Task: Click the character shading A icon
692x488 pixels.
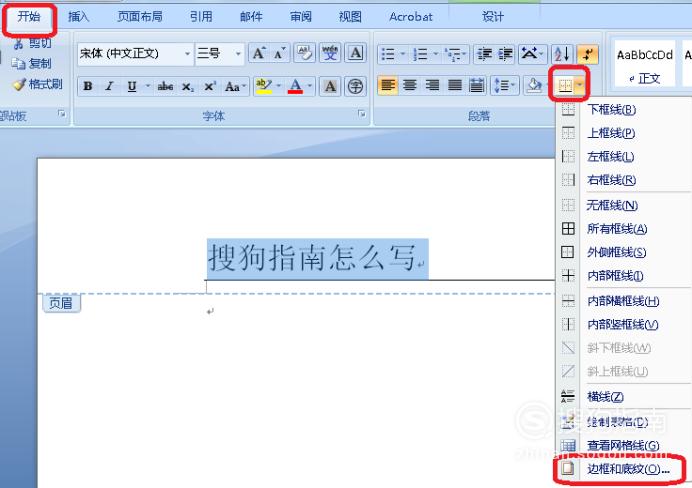Action: coord(330,86)
